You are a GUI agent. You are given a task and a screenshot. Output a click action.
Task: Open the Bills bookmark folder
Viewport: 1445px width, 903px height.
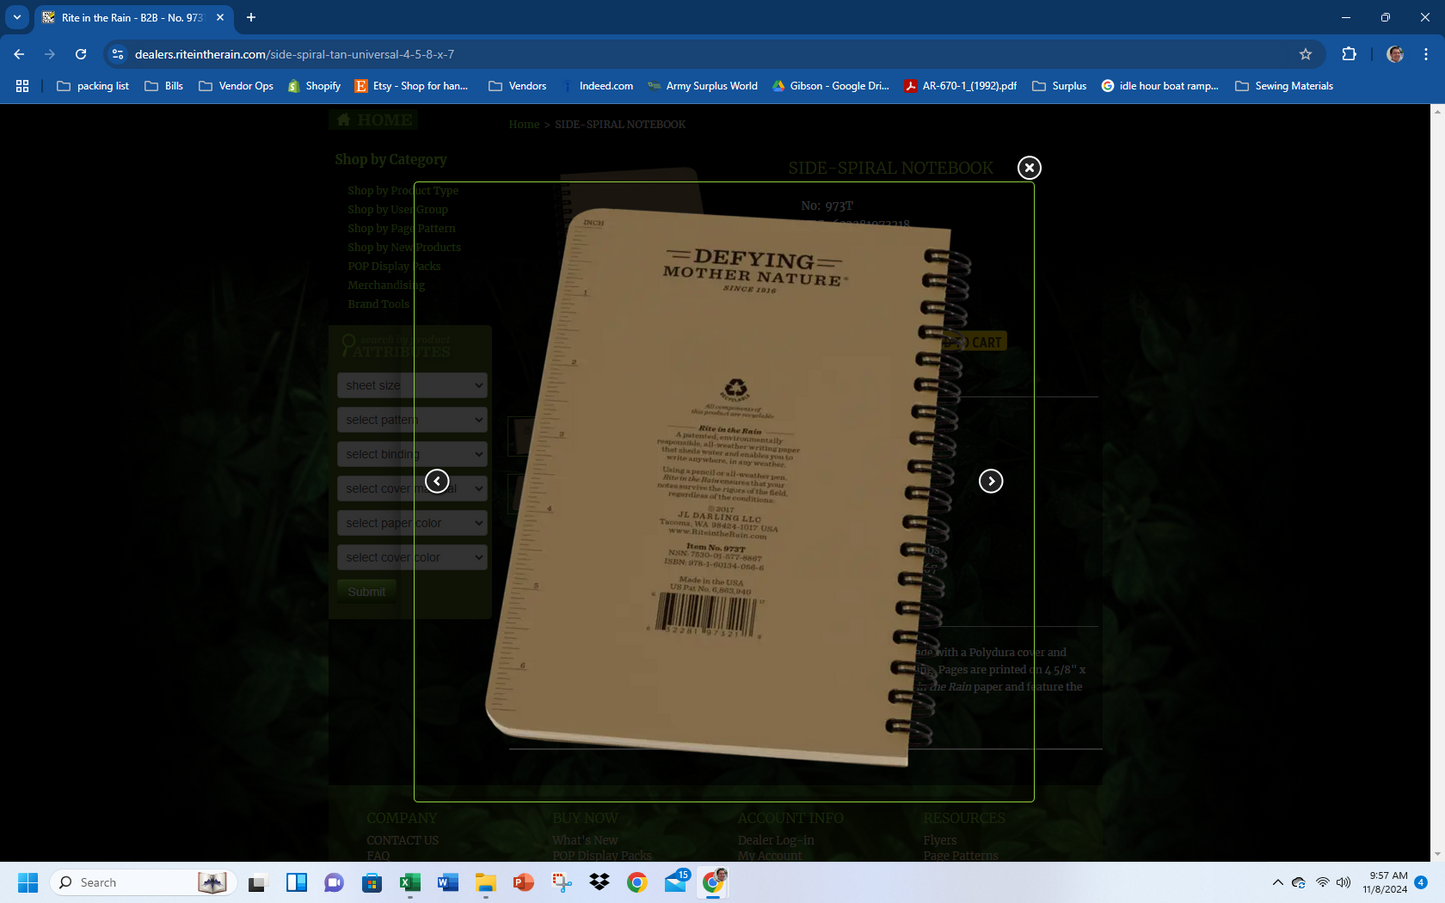pos(164,86)
